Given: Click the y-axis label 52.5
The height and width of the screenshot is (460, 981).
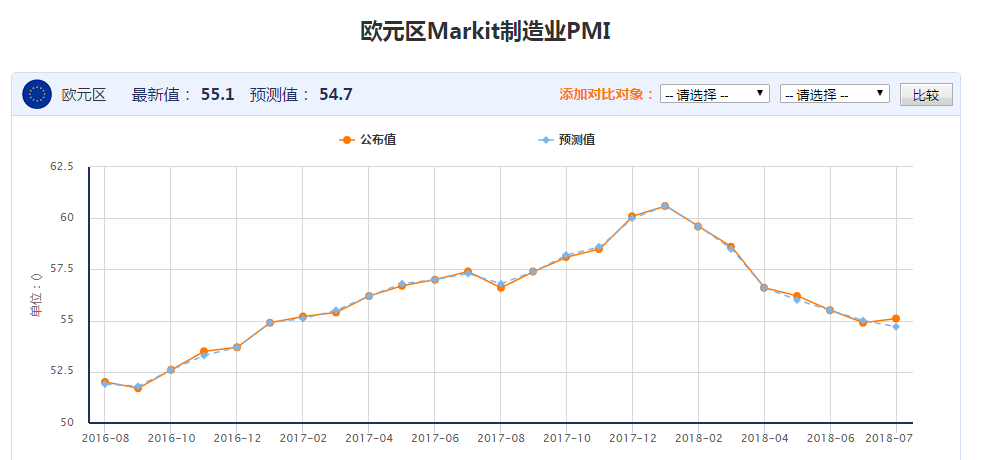Looking at the screenshot, I should [61, 371].
